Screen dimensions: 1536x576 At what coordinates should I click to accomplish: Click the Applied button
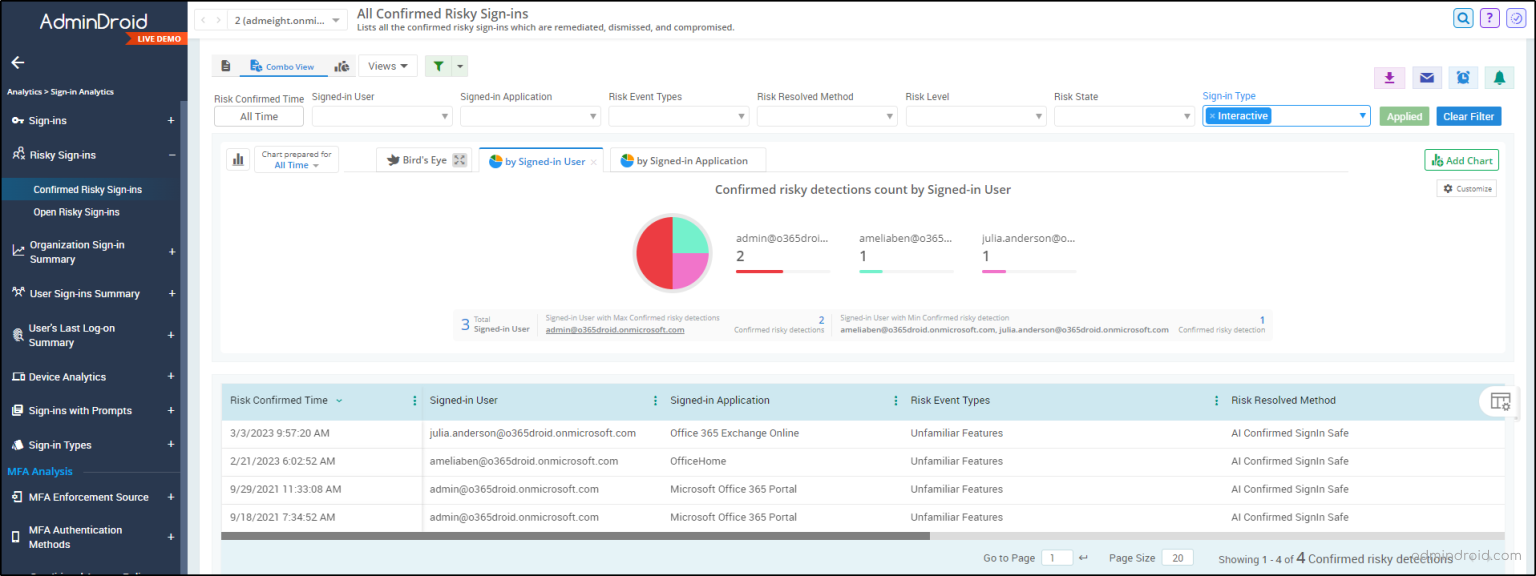click(1404, 116)
